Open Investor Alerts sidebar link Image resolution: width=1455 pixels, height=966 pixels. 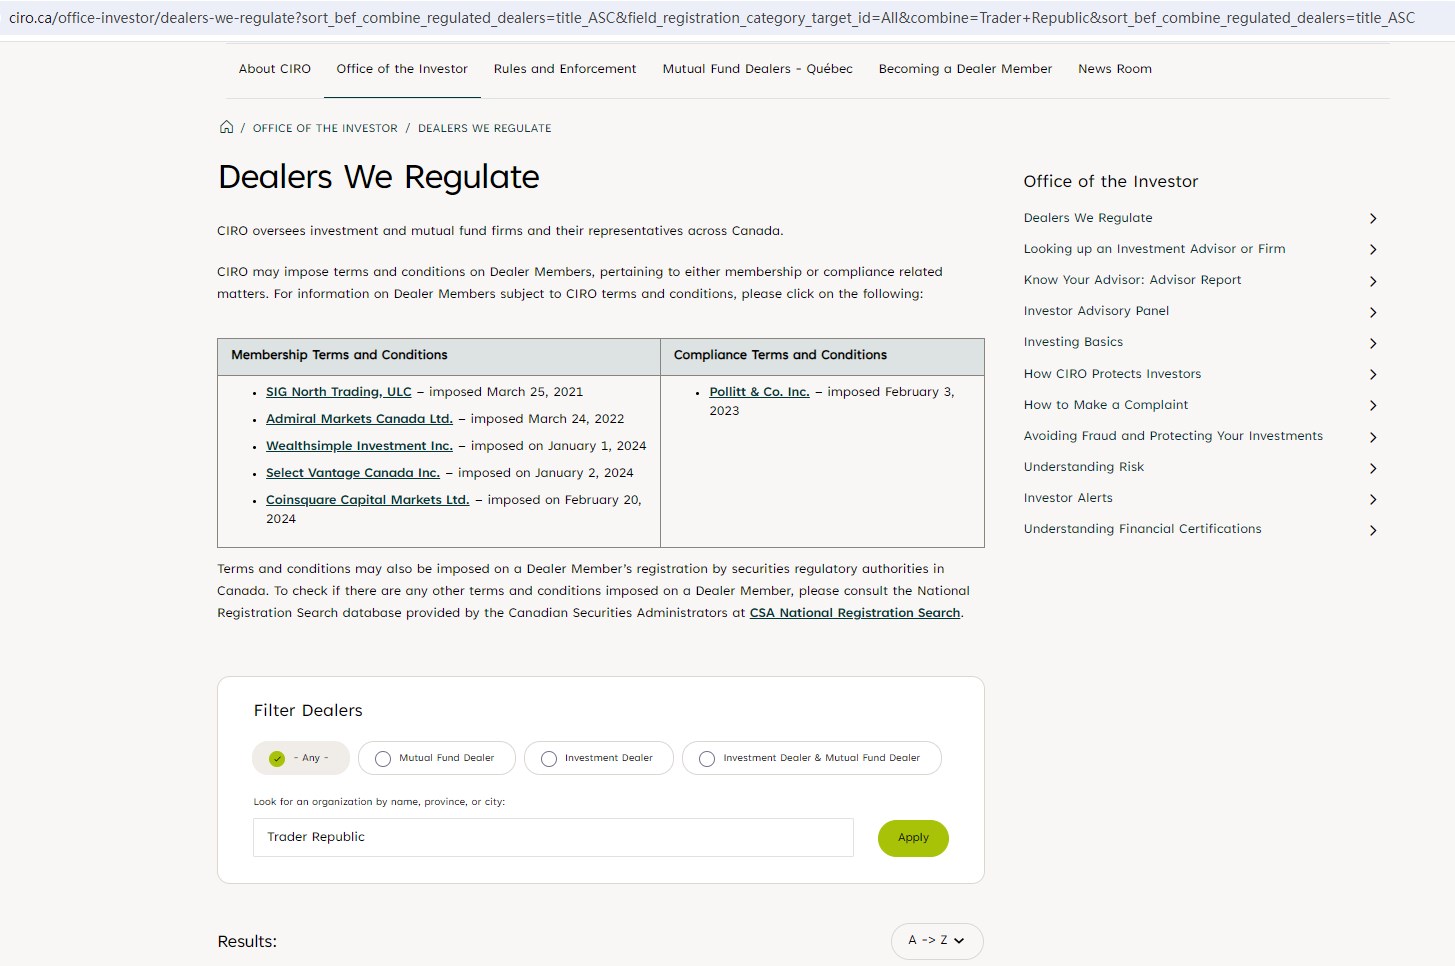tap(1068, 498)
